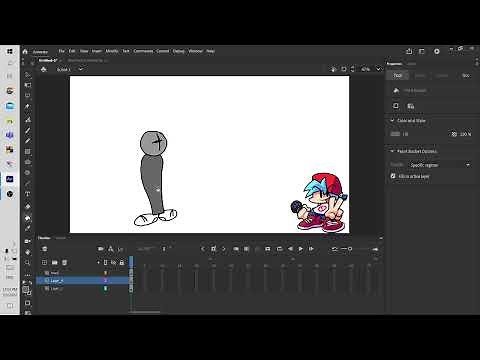Open the Modify menu
Screen dimensions: 480x360
(x=112, y=51)
